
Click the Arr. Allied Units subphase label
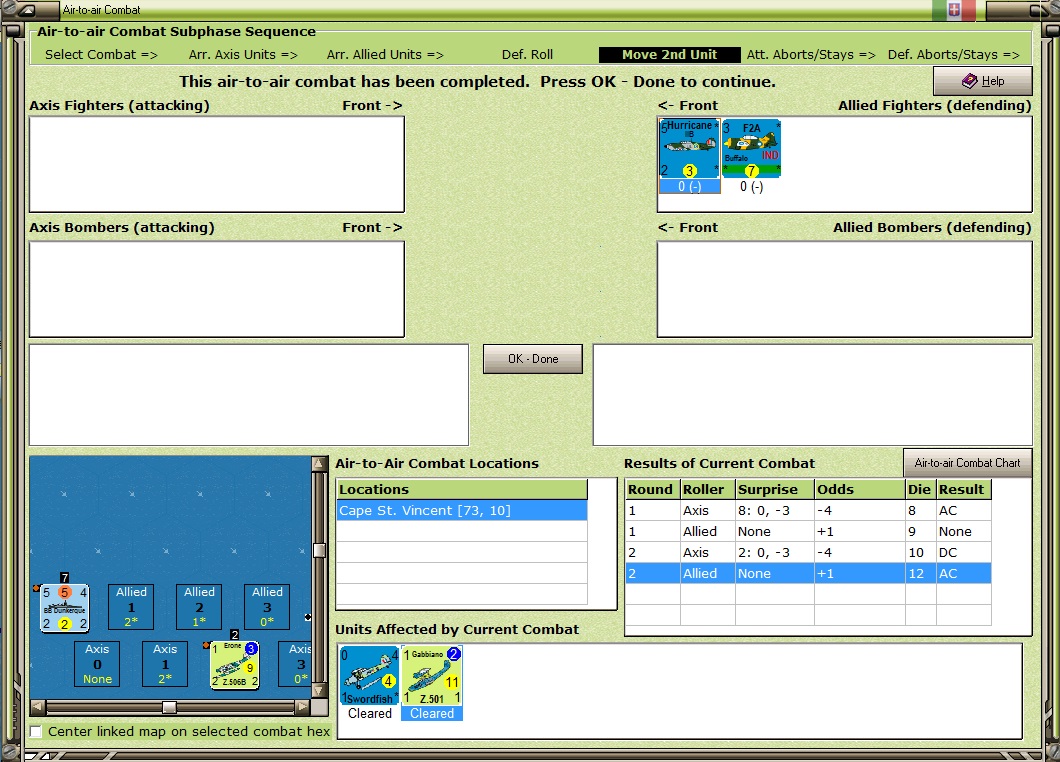pos(385,55)
